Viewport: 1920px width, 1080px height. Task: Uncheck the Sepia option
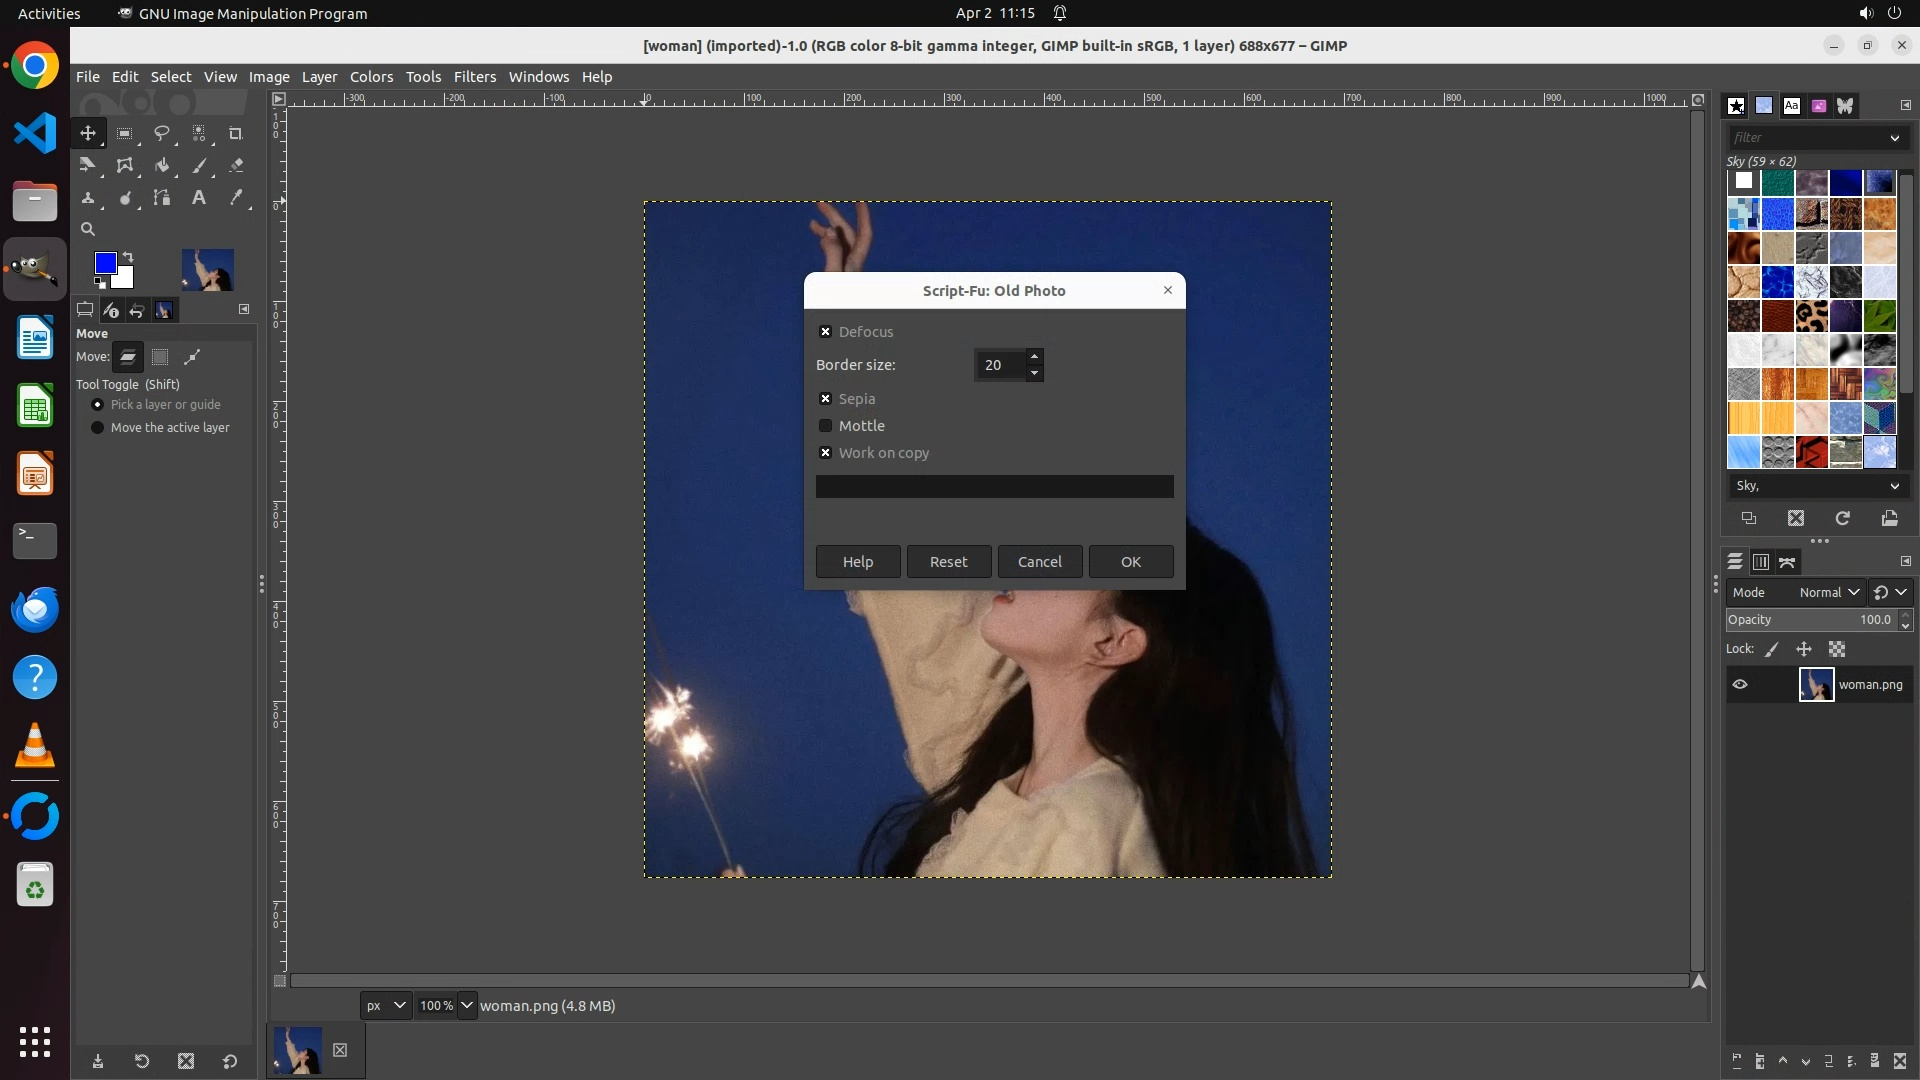click(x=826, y=399)
